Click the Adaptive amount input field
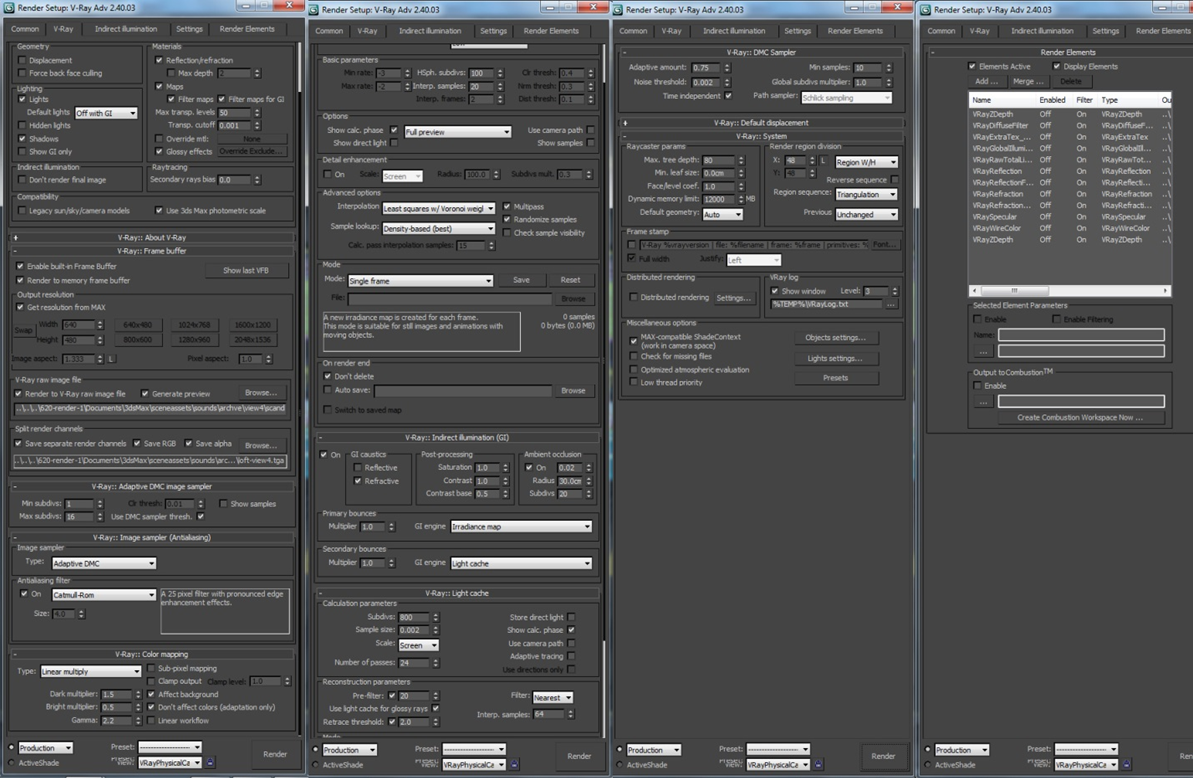1193x778 pixels. click(x=706, y=68)
